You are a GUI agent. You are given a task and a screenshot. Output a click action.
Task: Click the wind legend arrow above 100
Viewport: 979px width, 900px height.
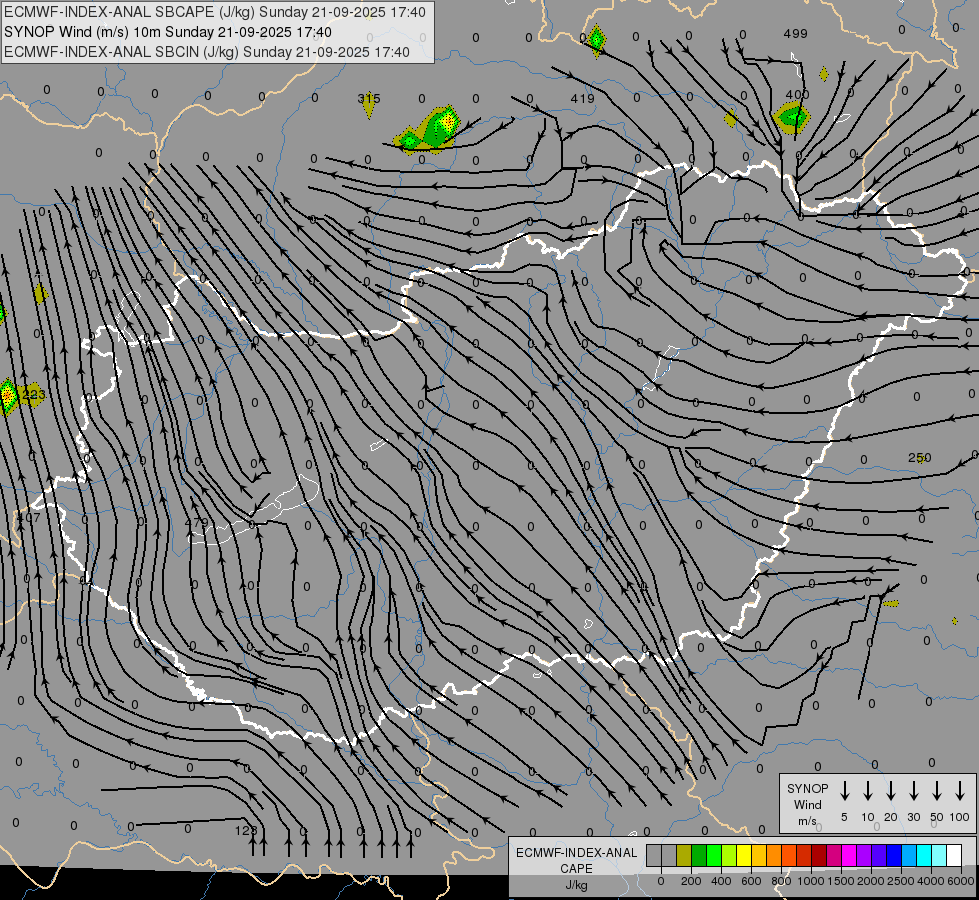point(960,791)
